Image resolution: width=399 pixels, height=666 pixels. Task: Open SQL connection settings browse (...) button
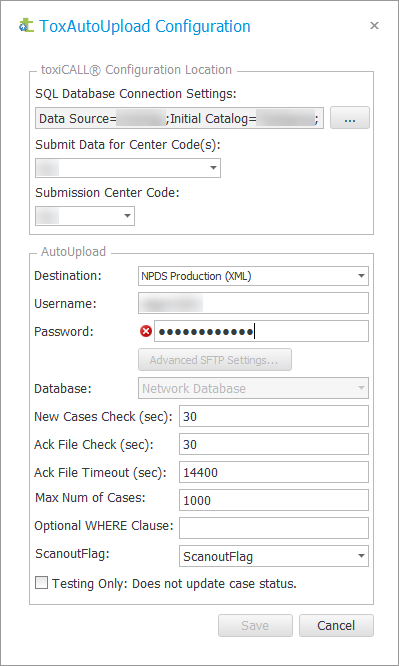pyautogui.click(x=350, y=118)
